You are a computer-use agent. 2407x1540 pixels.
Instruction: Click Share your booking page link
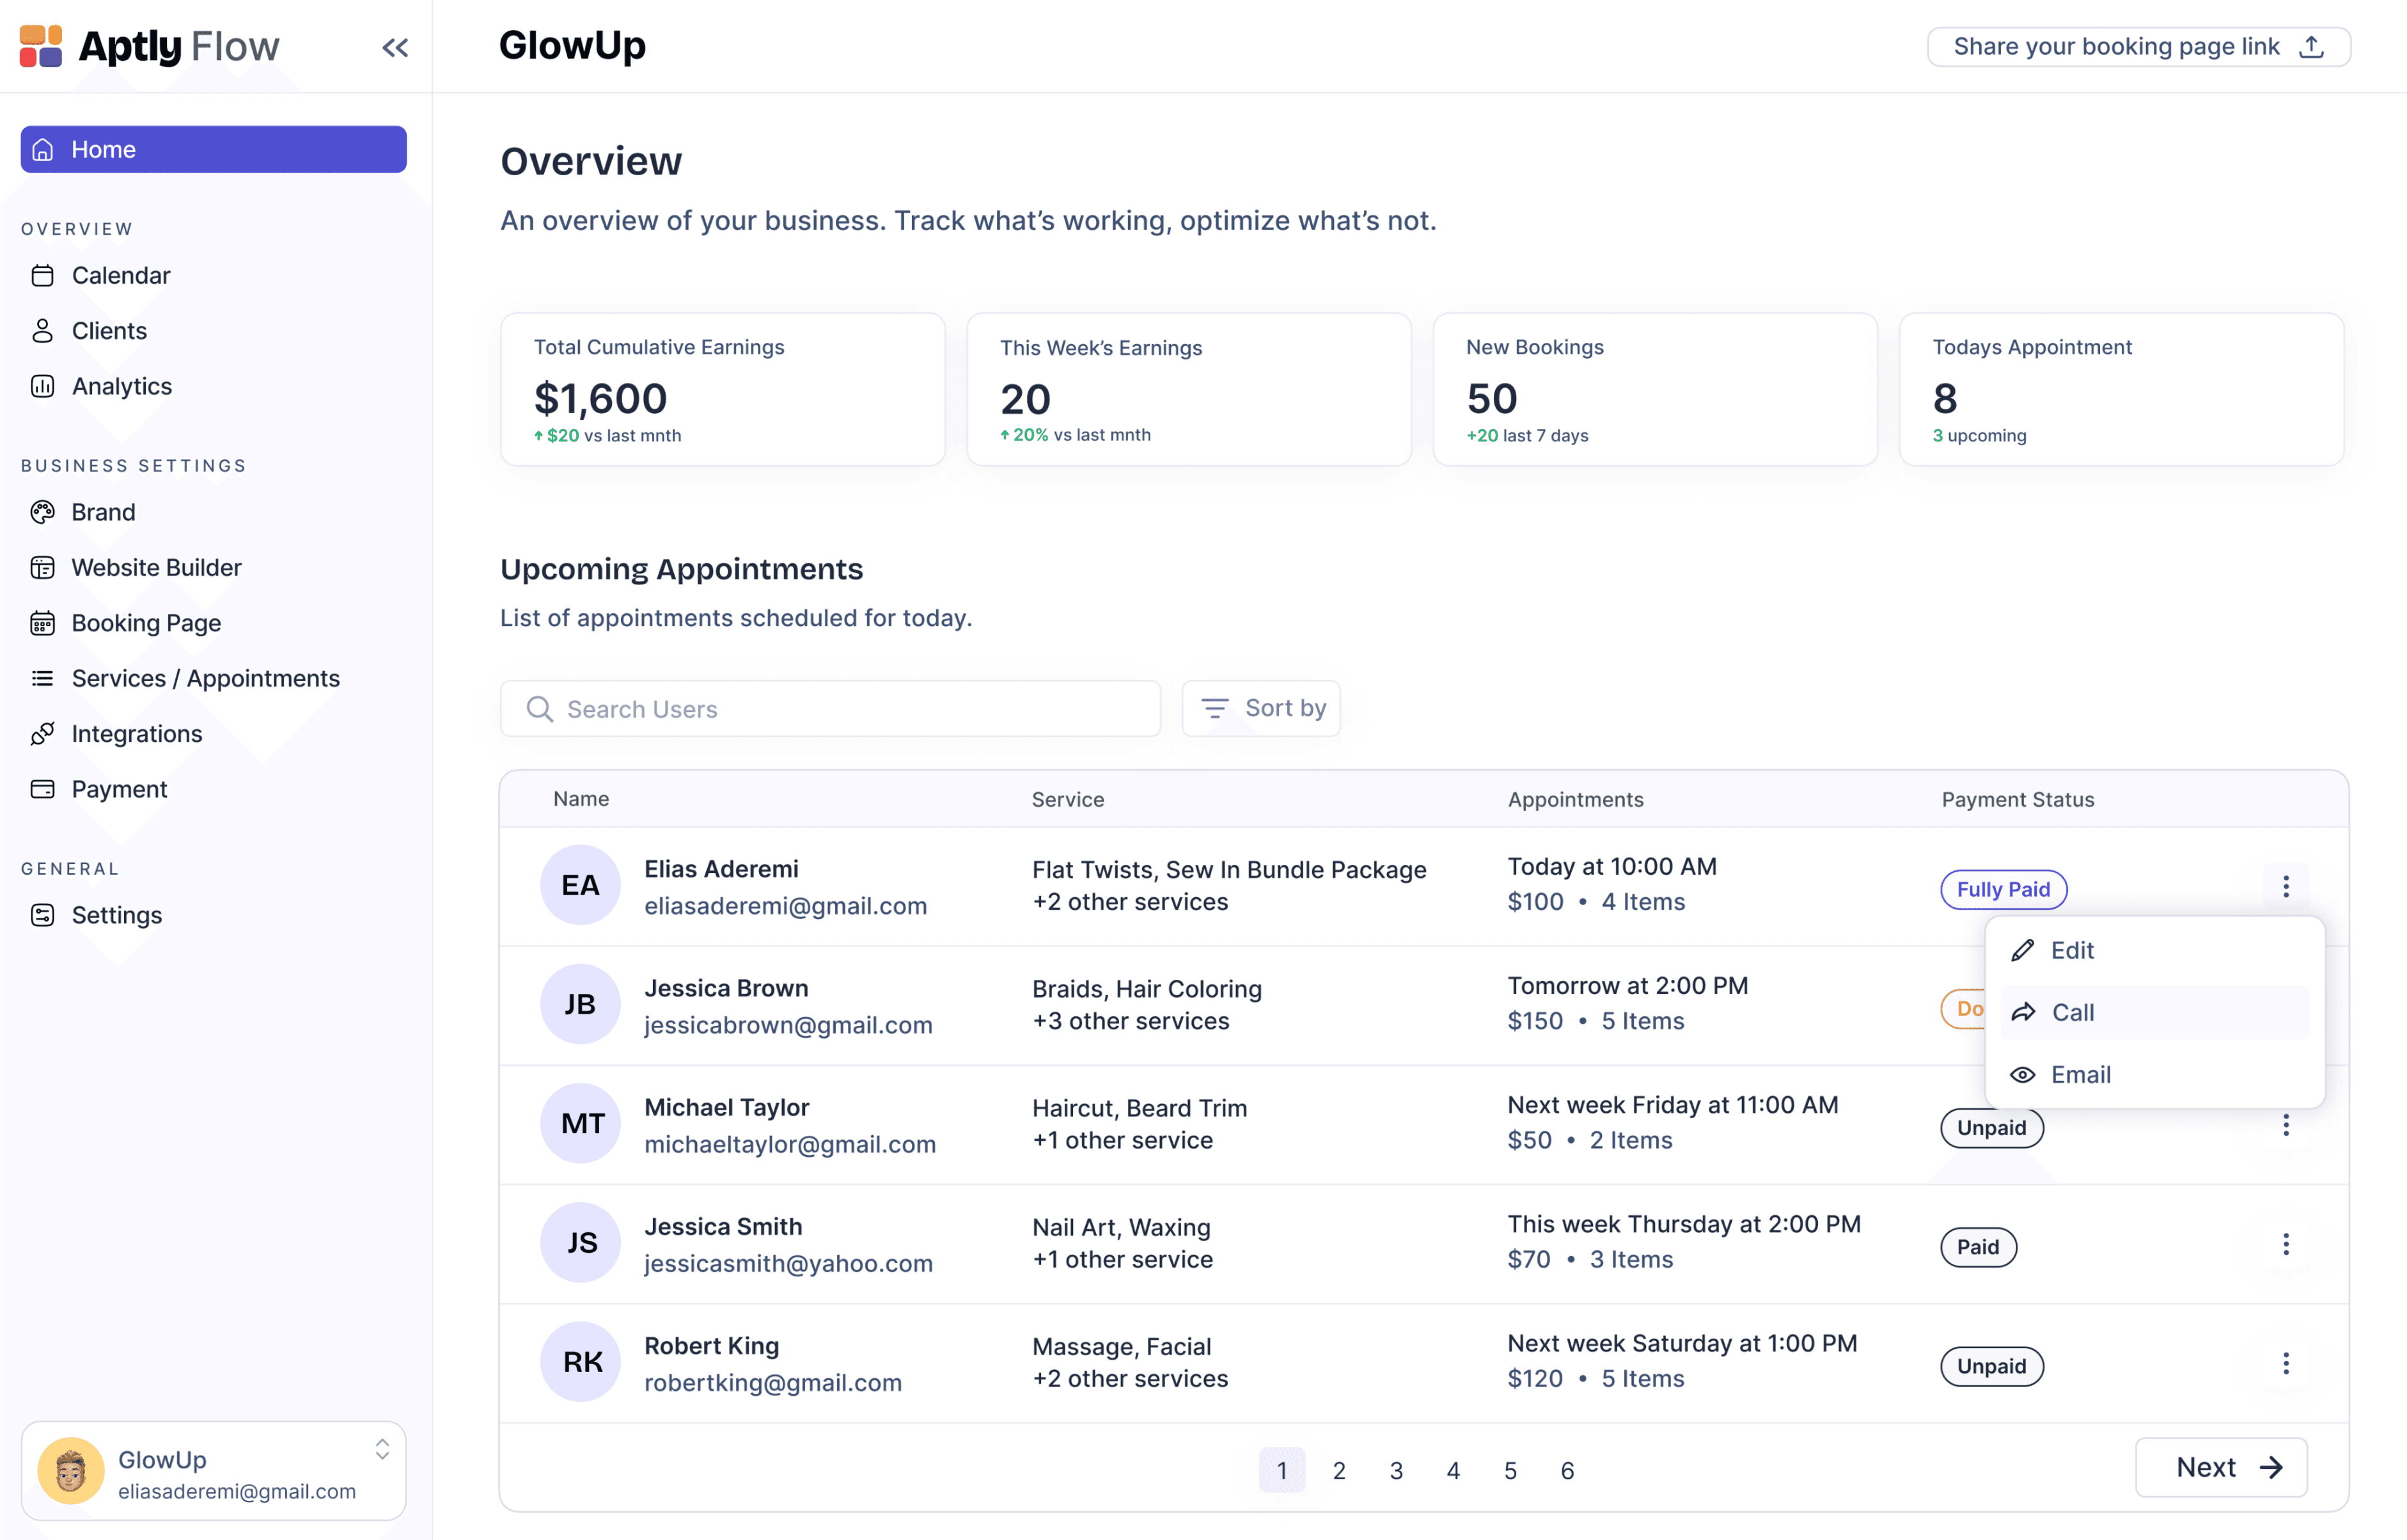pos(2138,47)
